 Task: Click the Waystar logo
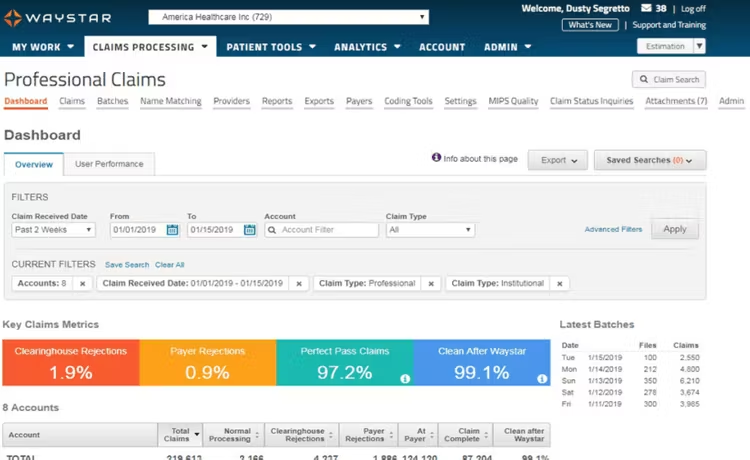(x=57, y=18)
